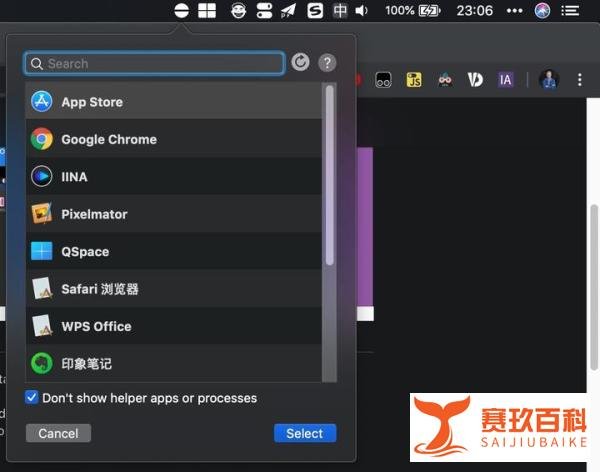Switch input method via 中 icon
The width and height of the screenshot is (600, 472).
[x=340, y=10]
